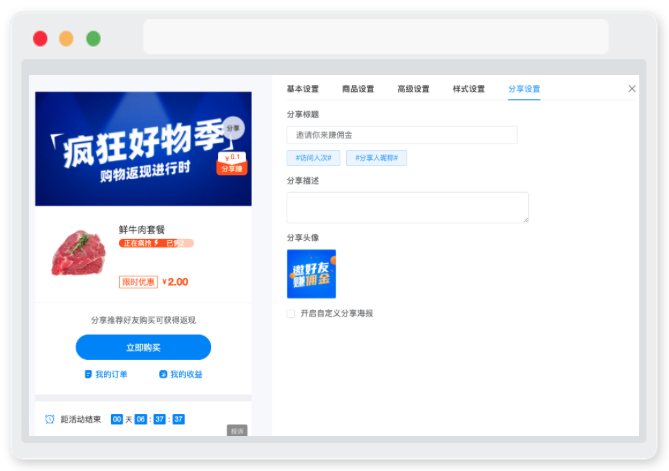The height and width of the screenshot is (471, 669).
Task: Click the 距活动结束 label
Action: 81,419
